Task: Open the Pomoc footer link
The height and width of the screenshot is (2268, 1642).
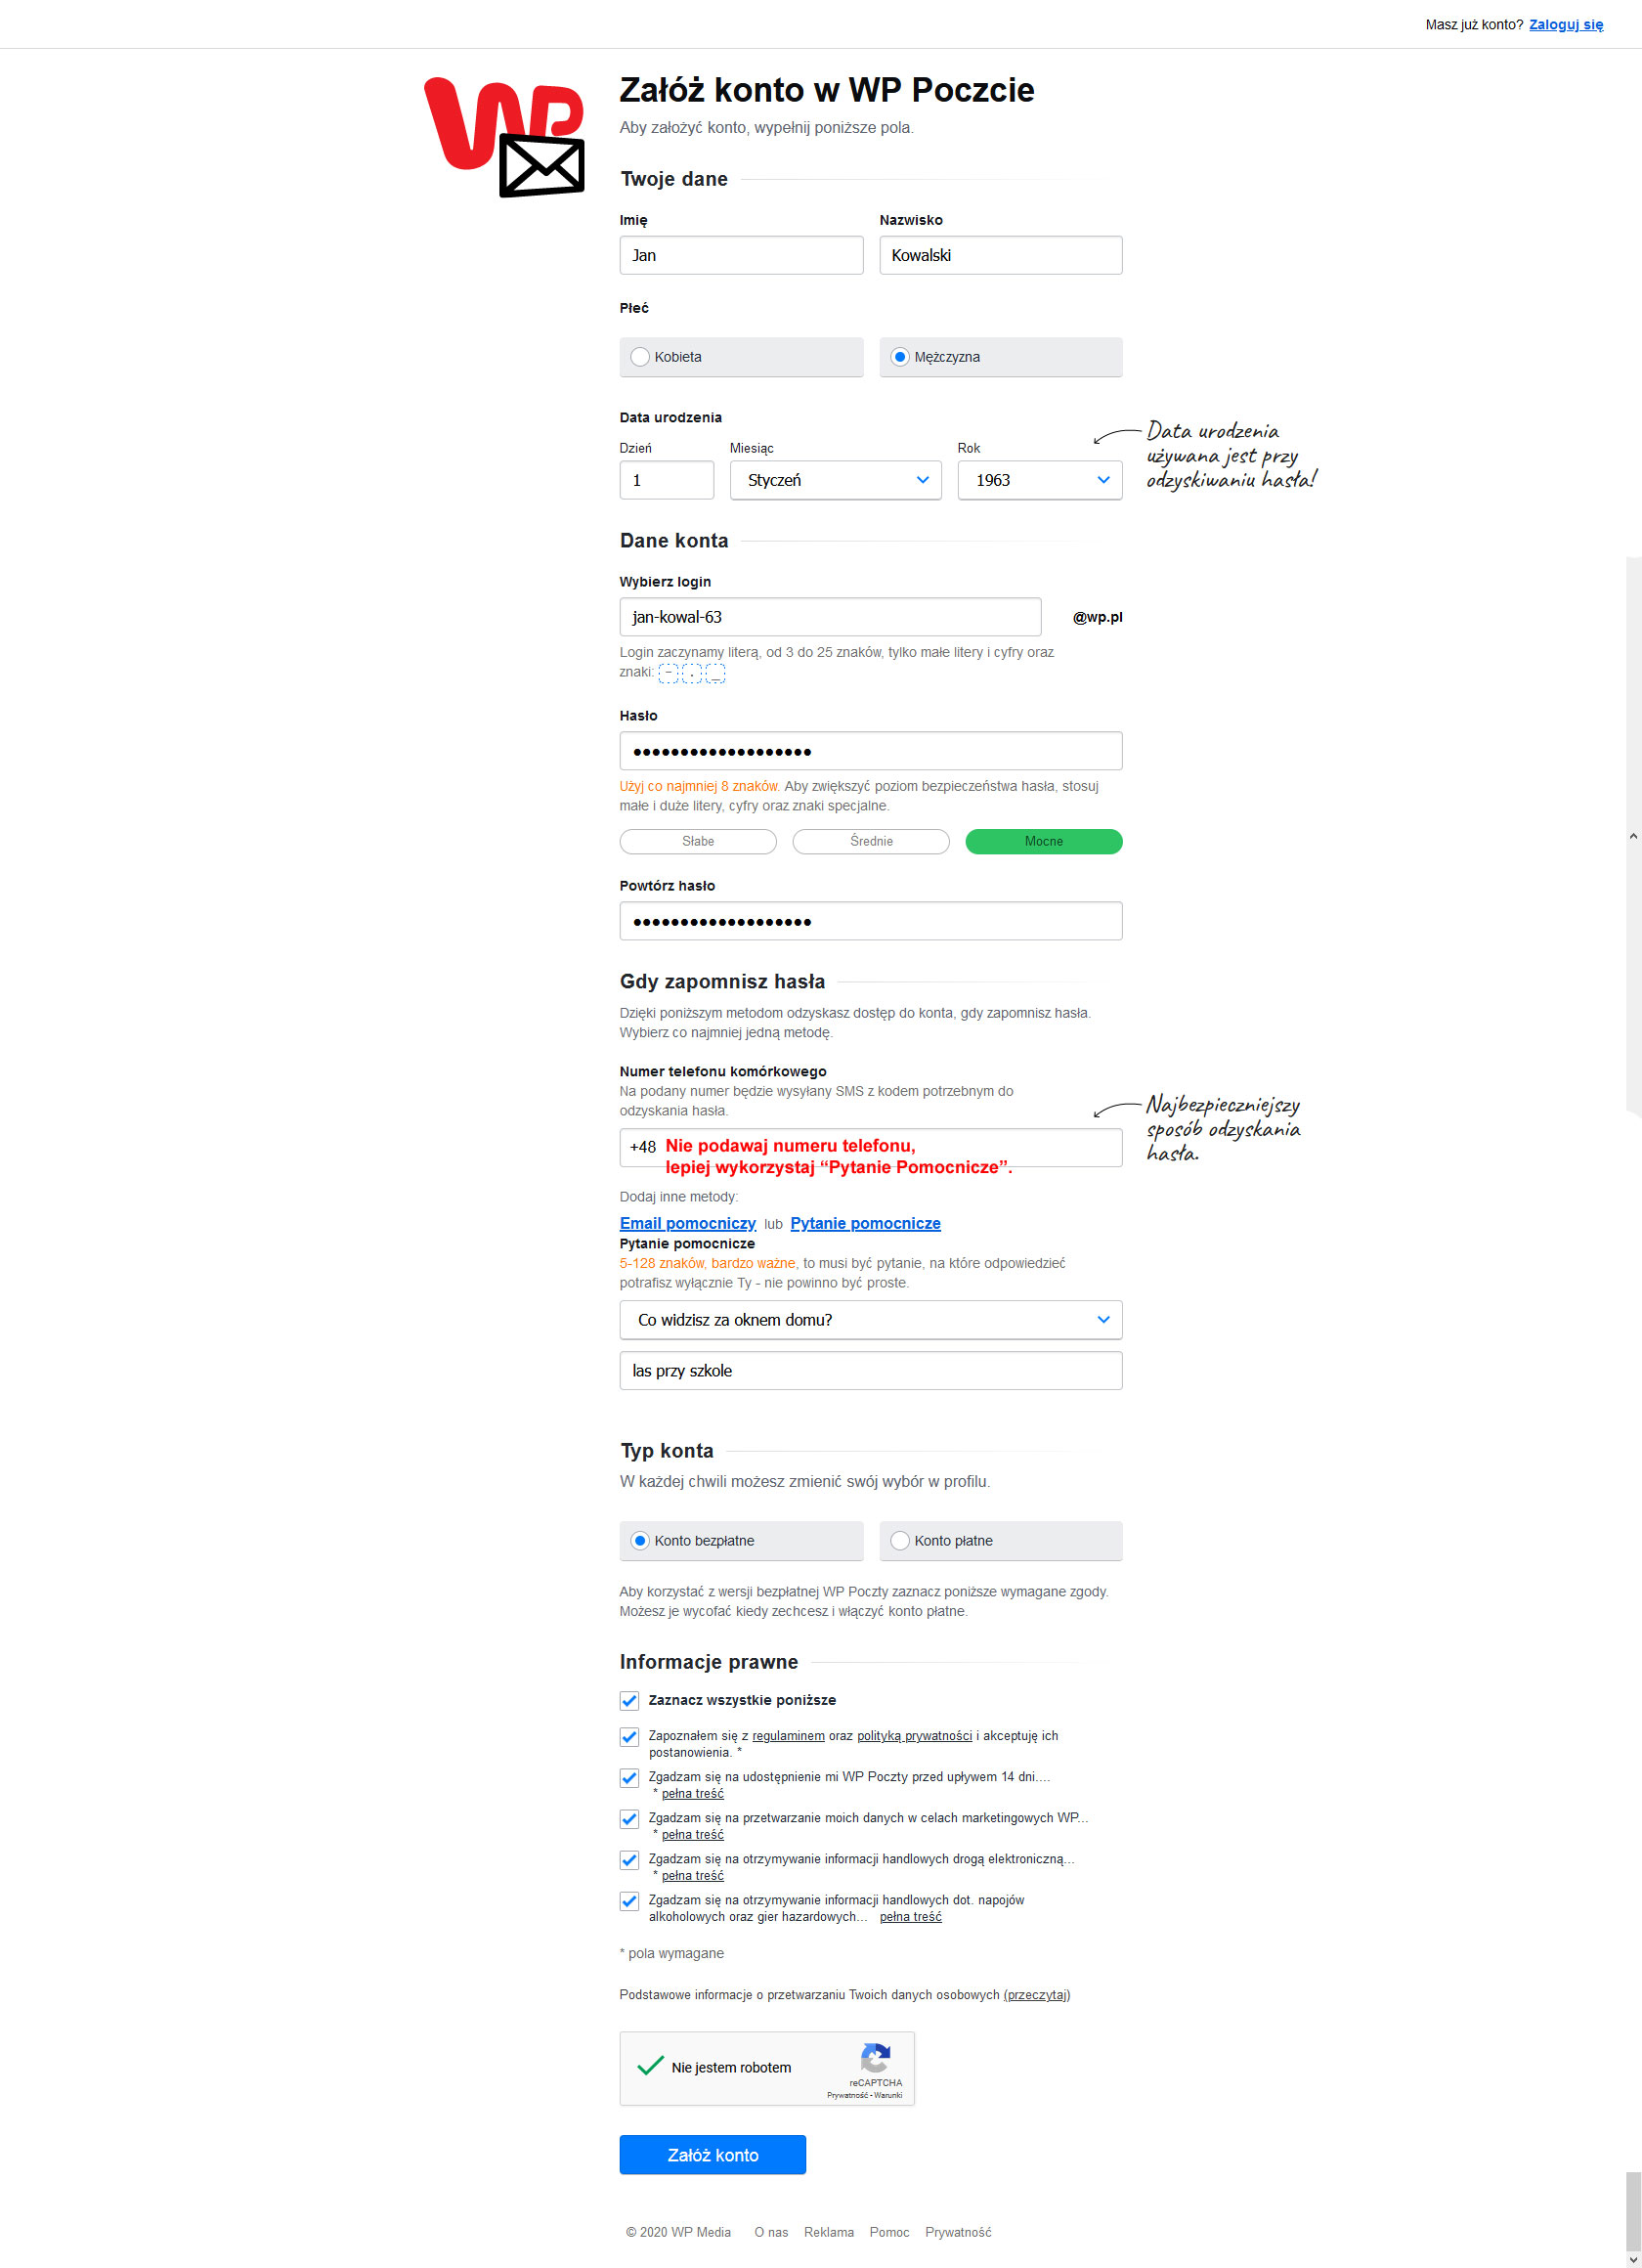Action: tap(889, 2232)
